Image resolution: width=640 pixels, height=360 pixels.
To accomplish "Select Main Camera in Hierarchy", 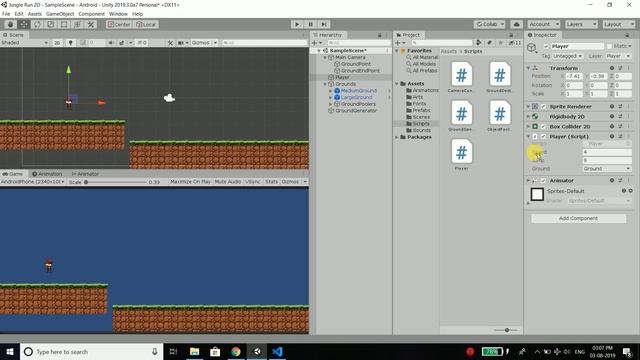I will pyautogui.click(x=350, y=58).
